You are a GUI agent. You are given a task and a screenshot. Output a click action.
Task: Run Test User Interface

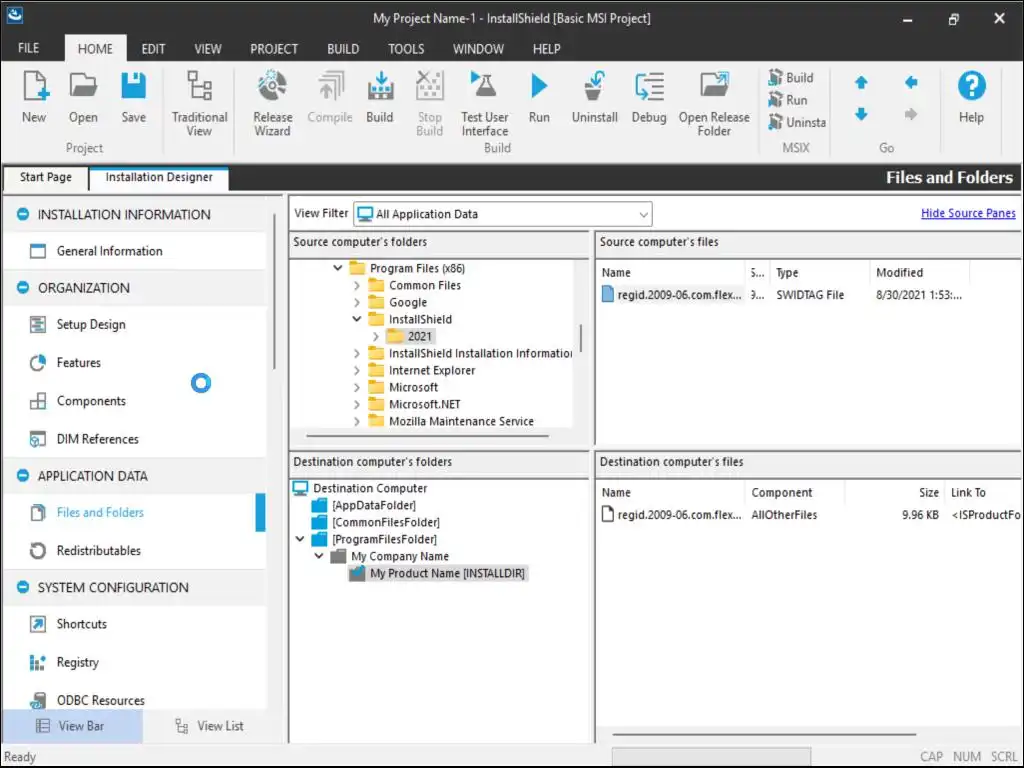click(x=485, y=103)
